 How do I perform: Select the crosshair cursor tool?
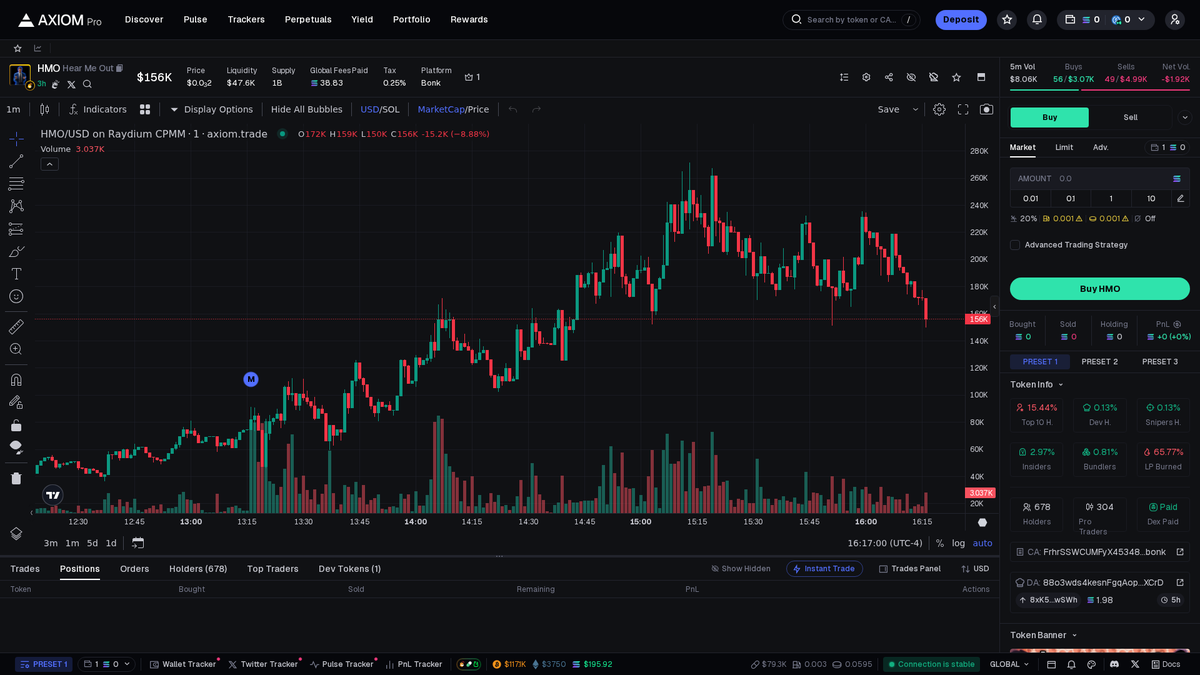click(x=16, y=138)
